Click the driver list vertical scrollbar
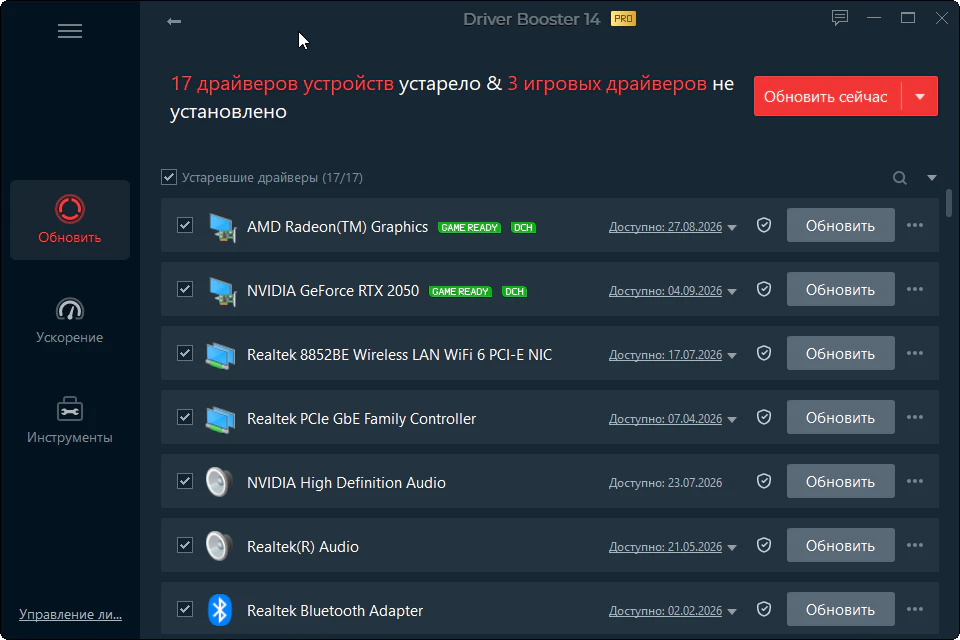960x640 pixels. (948, 203)
